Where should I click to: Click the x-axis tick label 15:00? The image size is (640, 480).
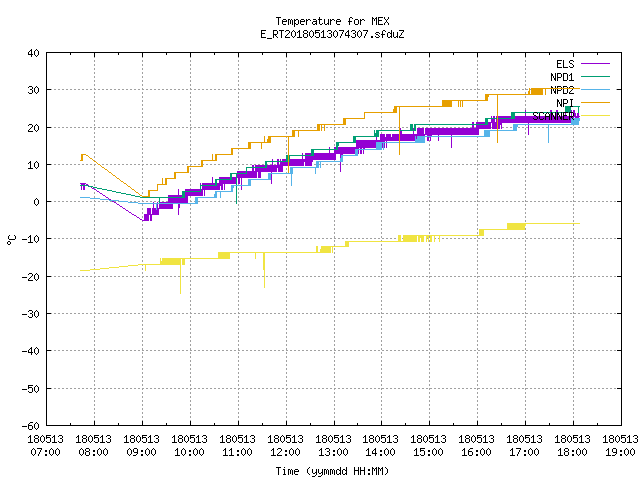(x=429, y=452)
